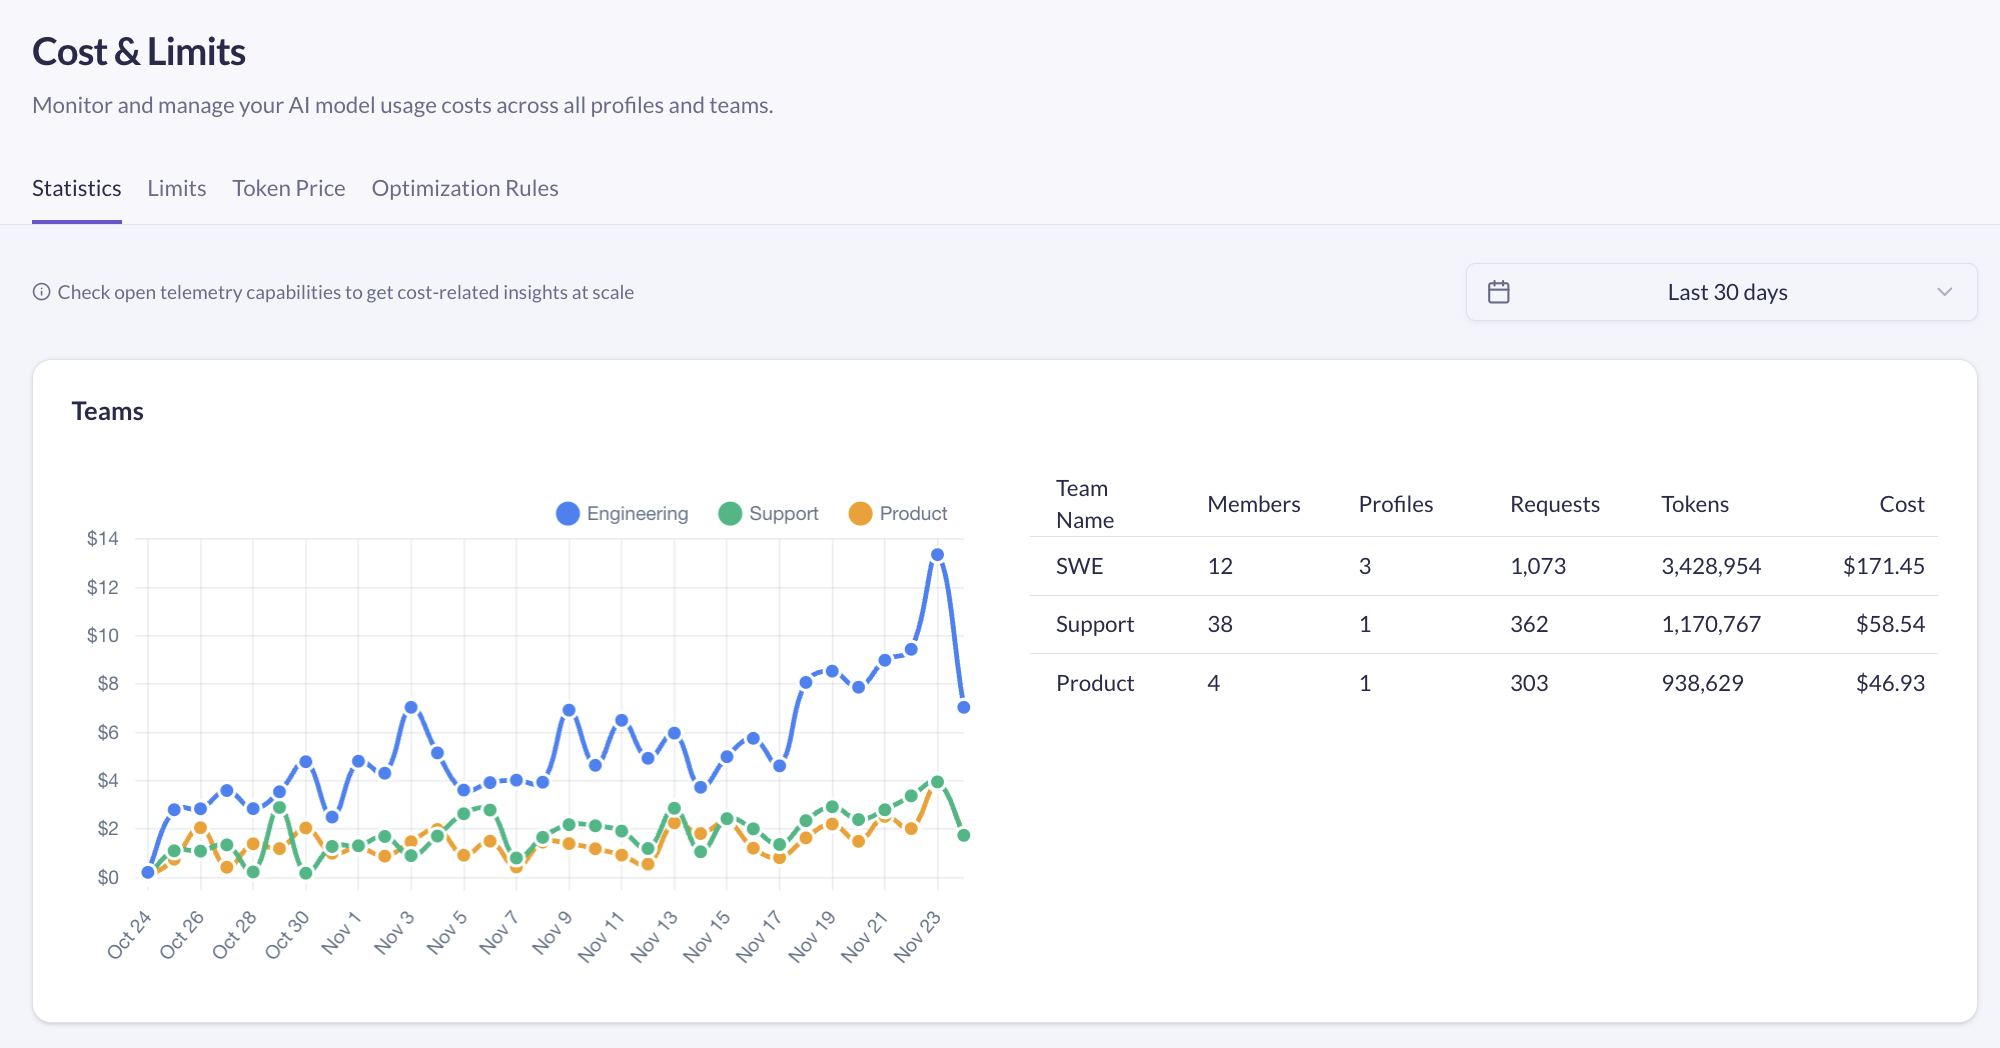2000x1048 pixels.
Task: Click the open telemetry capabilities notice
Action: 345,292
